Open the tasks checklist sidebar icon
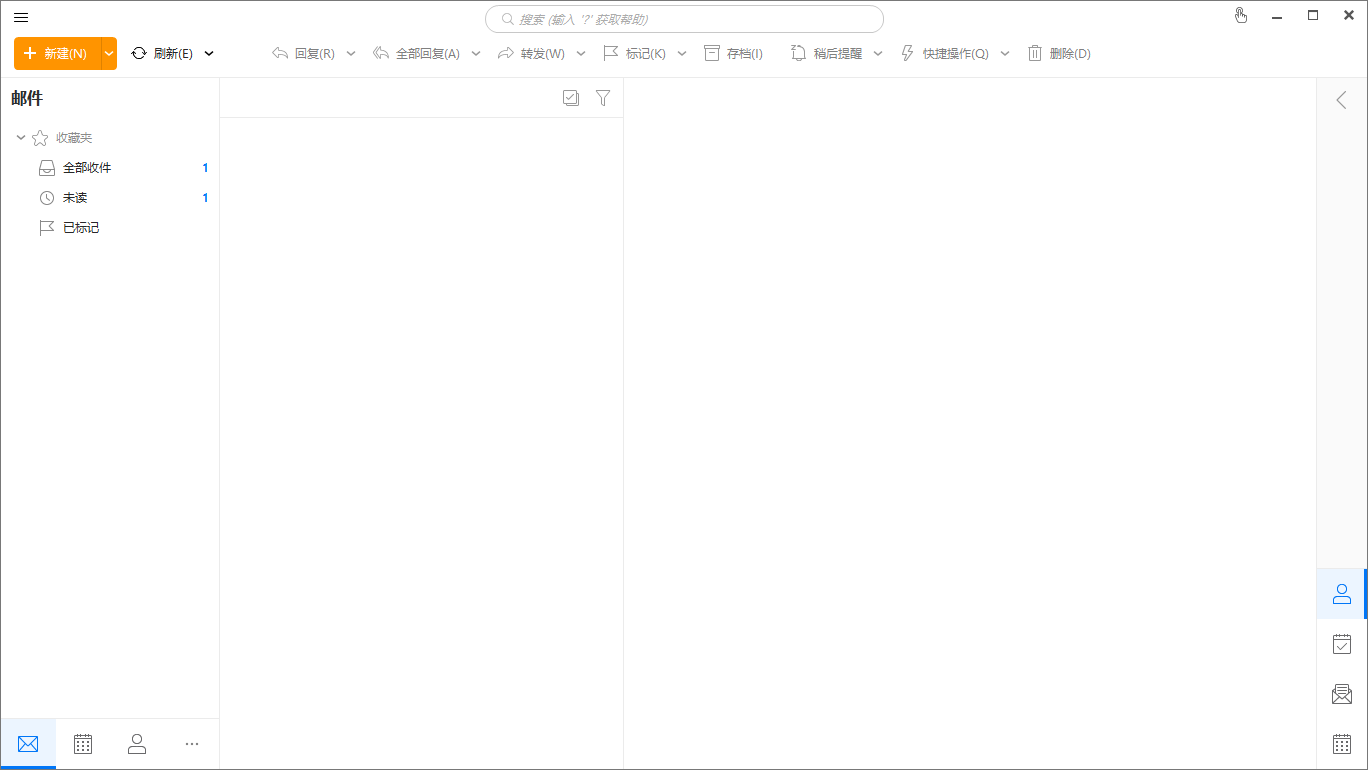 pyautogui.click(x=1342, y=644)
